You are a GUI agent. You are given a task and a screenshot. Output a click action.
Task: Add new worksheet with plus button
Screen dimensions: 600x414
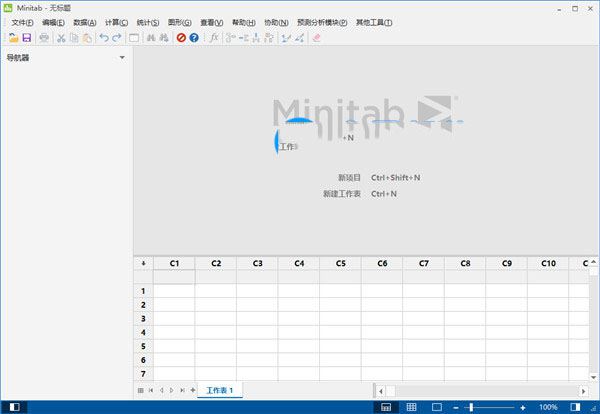click(193, 390)
